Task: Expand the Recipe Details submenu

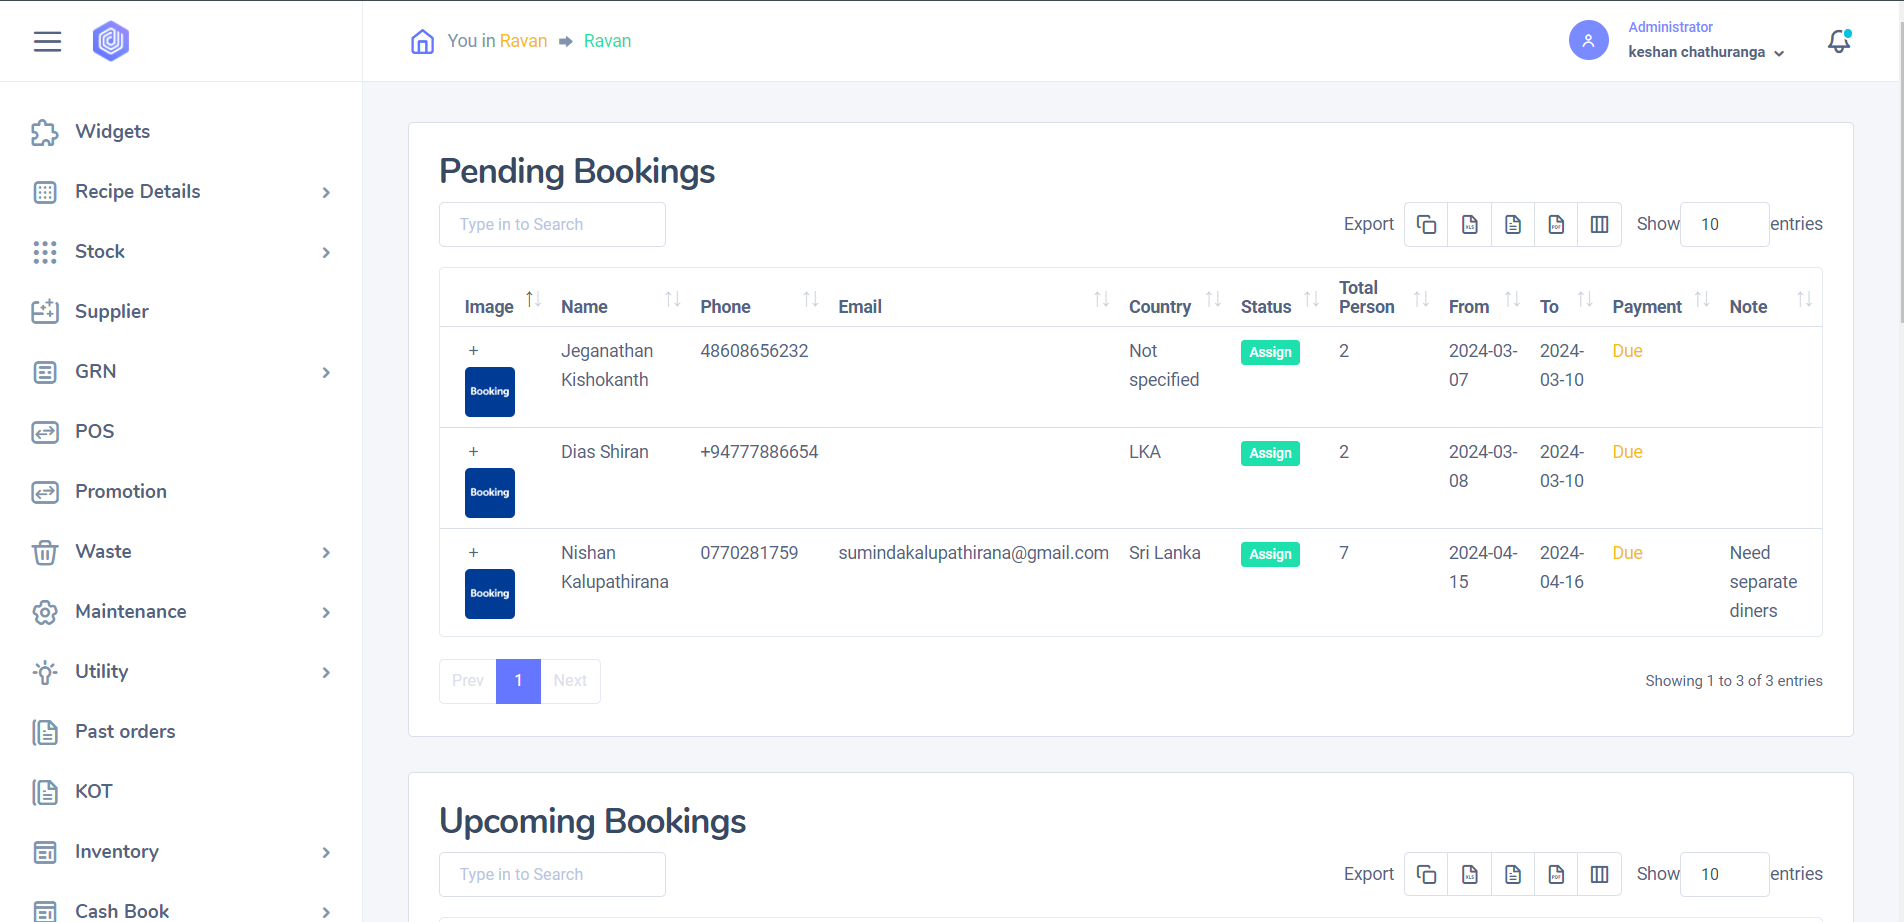Action: tap(326, 192)
